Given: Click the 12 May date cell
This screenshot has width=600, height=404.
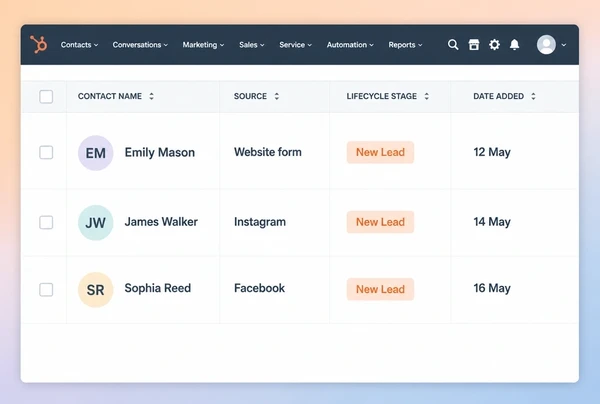Looking at the screenshot, I should point(492,152).
